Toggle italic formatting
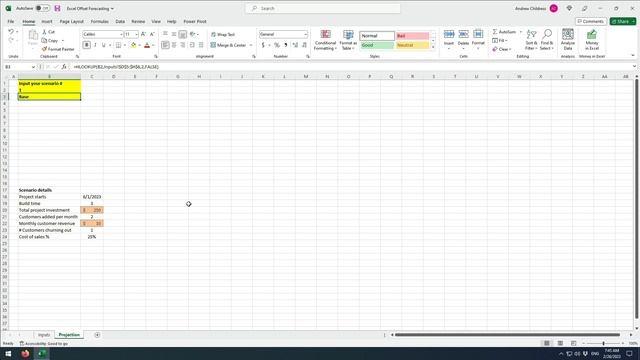 pyautogui.click(x=95, y=45)
